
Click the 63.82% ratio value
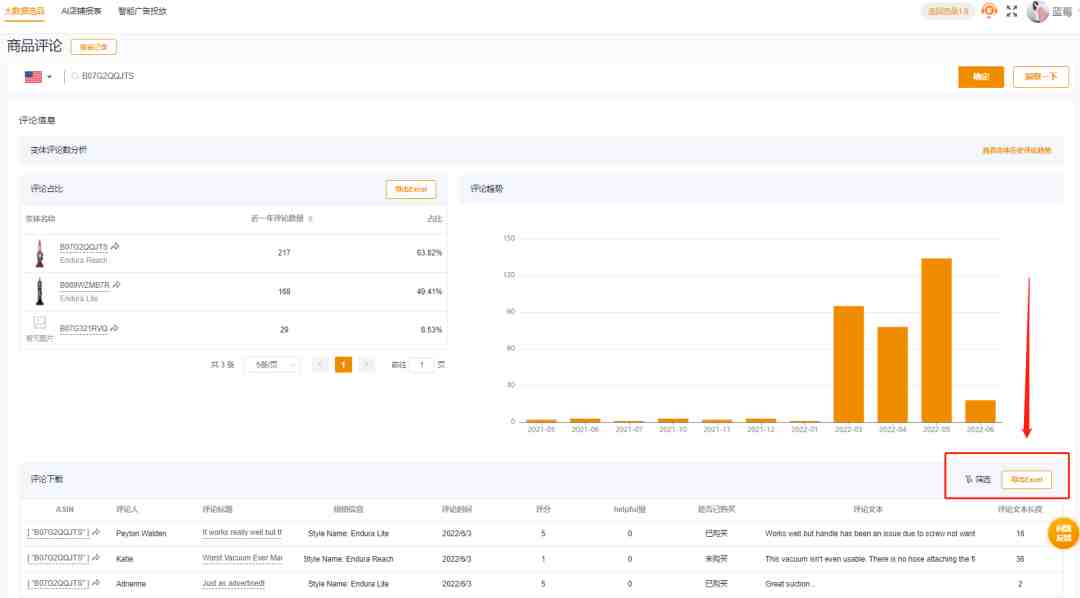[429, 253]
